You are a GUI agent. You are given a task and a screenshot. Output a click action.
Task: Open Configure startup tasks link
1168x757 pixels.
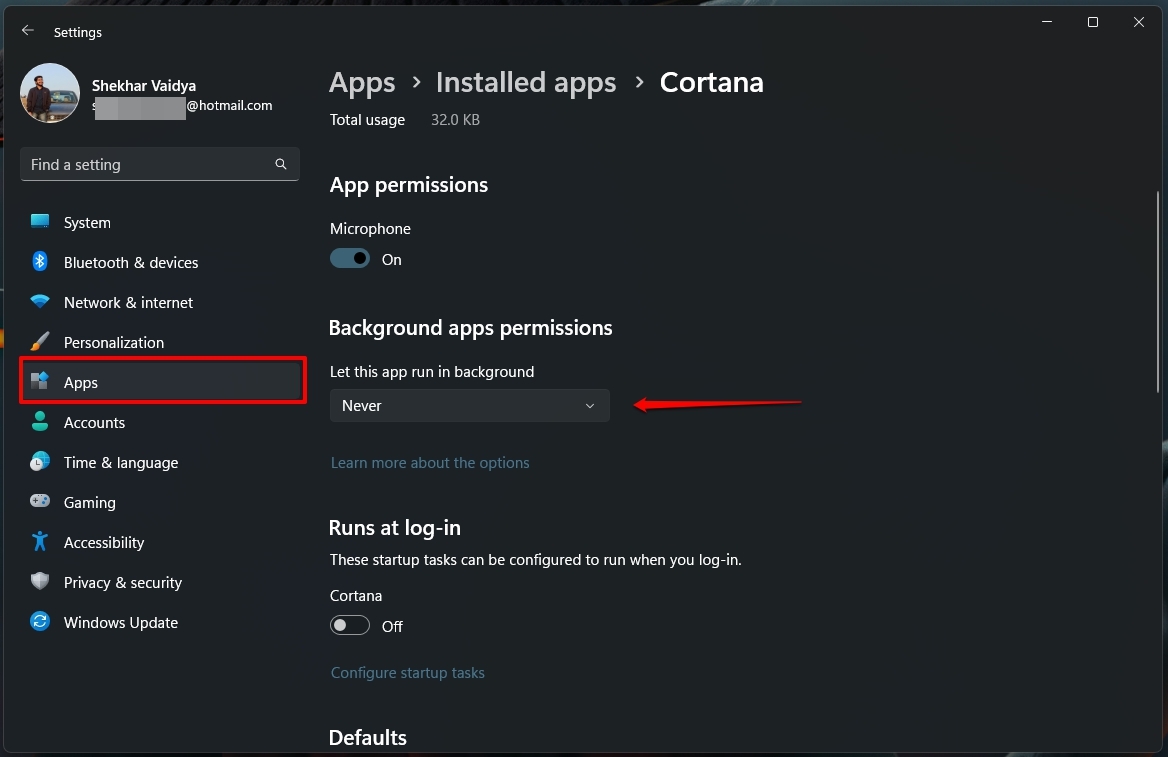[x=407, y=673]
